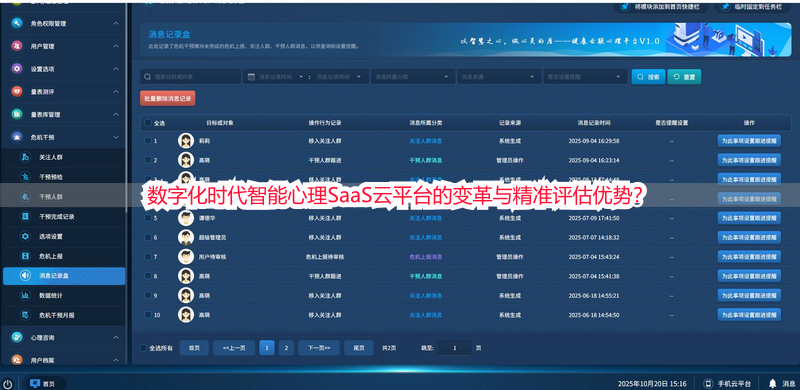The image size is (800, 390).
Task: Click the 下一页 next page button
Action: [x=319, y=348]
